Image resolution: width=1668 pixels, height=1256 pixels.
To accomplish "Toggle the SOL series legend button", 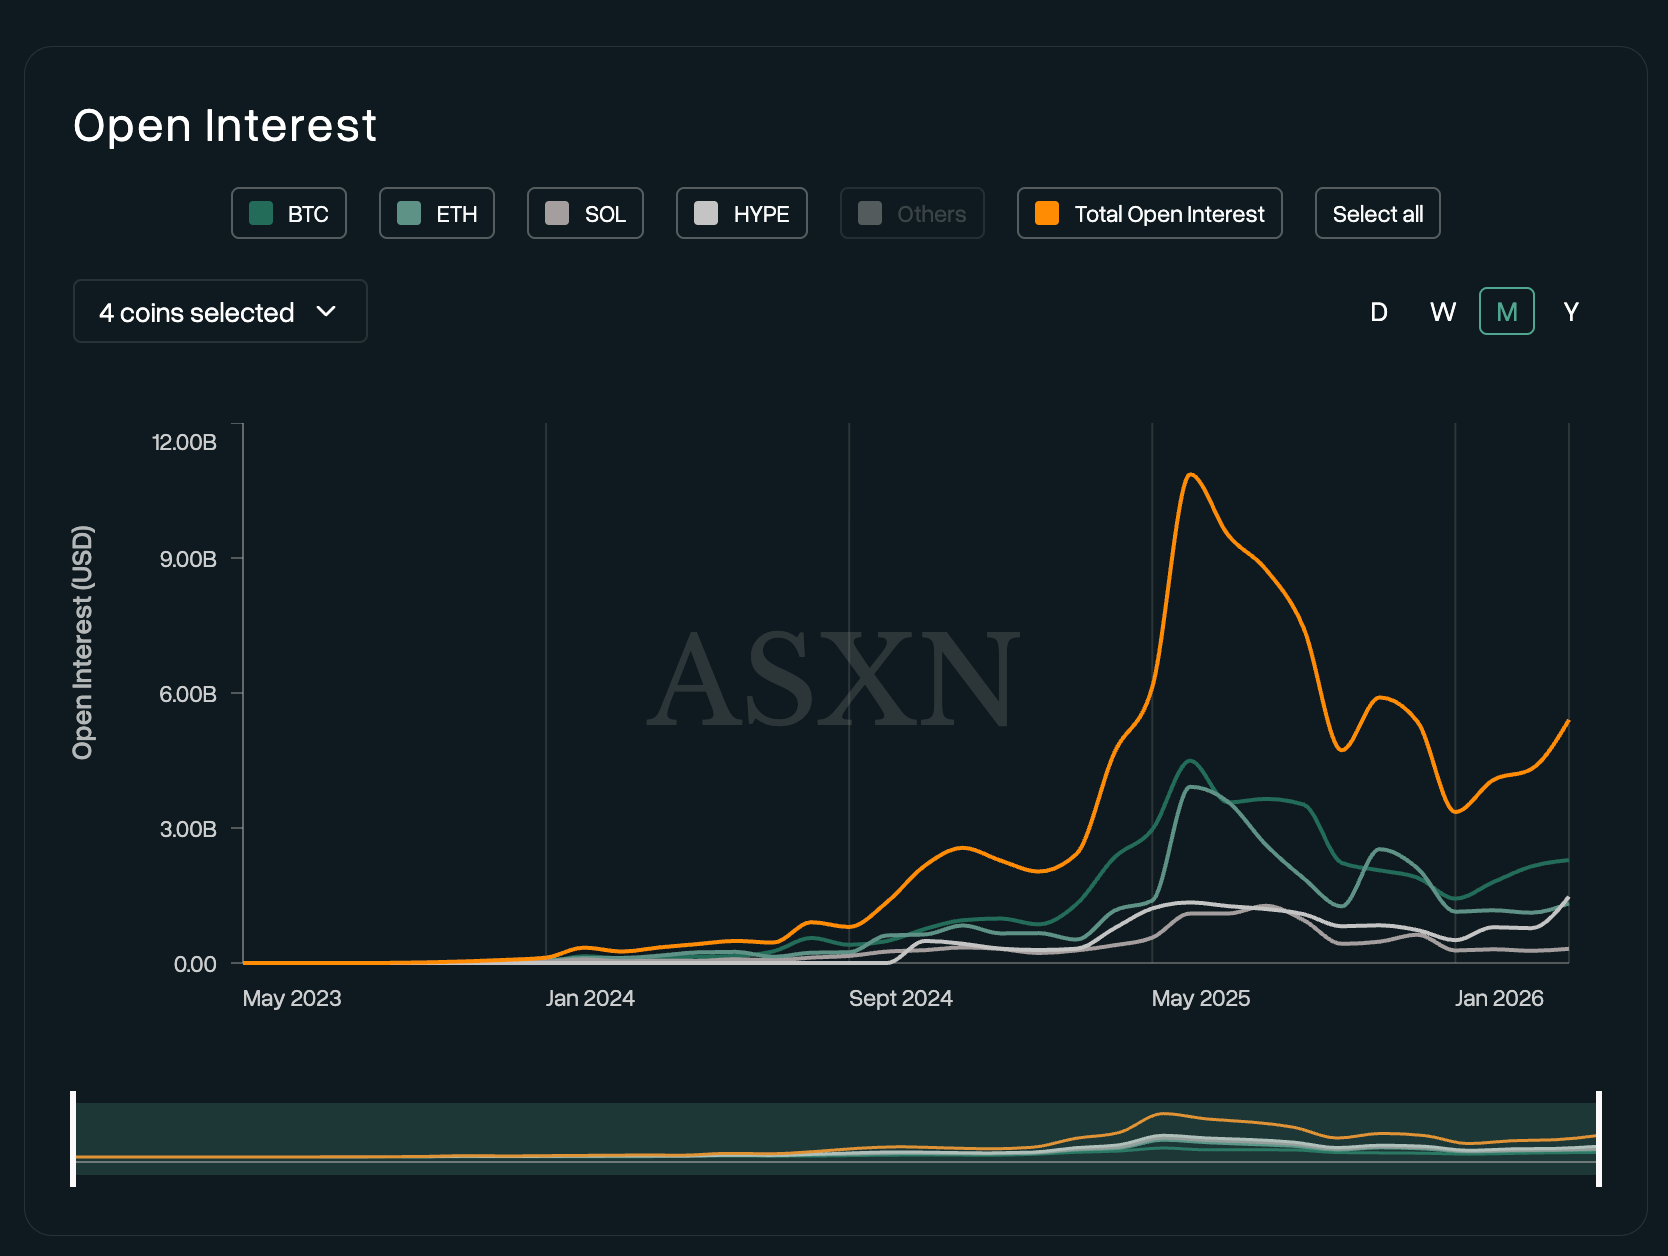I will (585, 213).
